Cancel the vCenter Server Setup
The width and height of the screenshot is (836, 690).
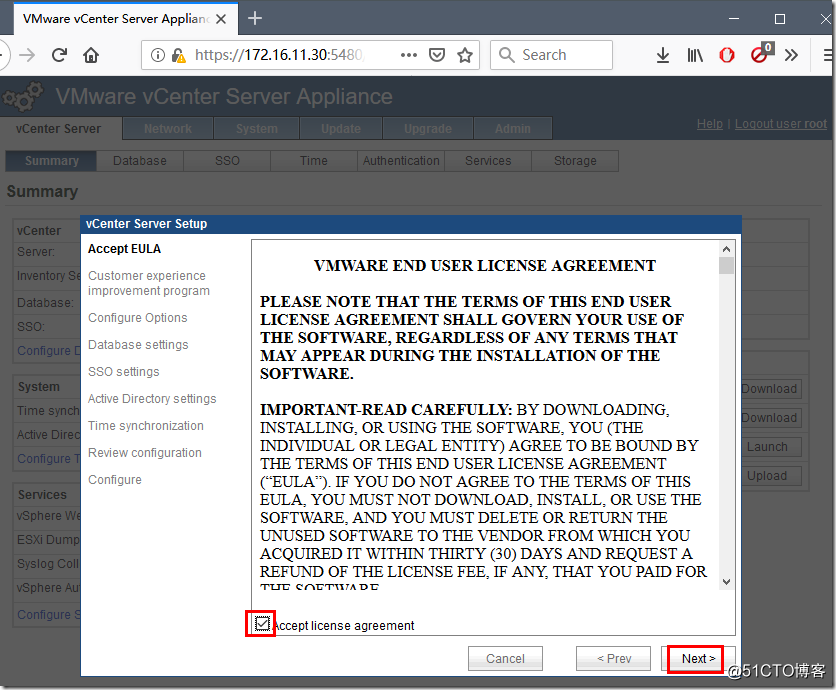(505, 659)
